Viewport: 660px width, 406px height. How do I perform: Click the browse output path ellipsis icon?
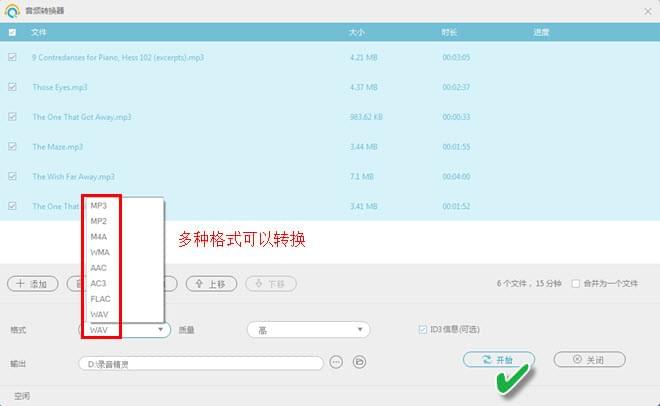point(336,362)
